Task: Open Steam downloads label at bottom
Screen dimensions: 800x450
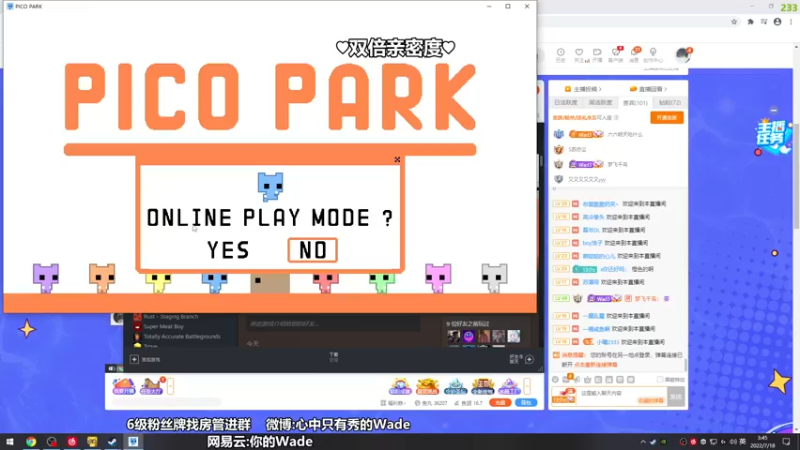Action: [x=334, y=357]
